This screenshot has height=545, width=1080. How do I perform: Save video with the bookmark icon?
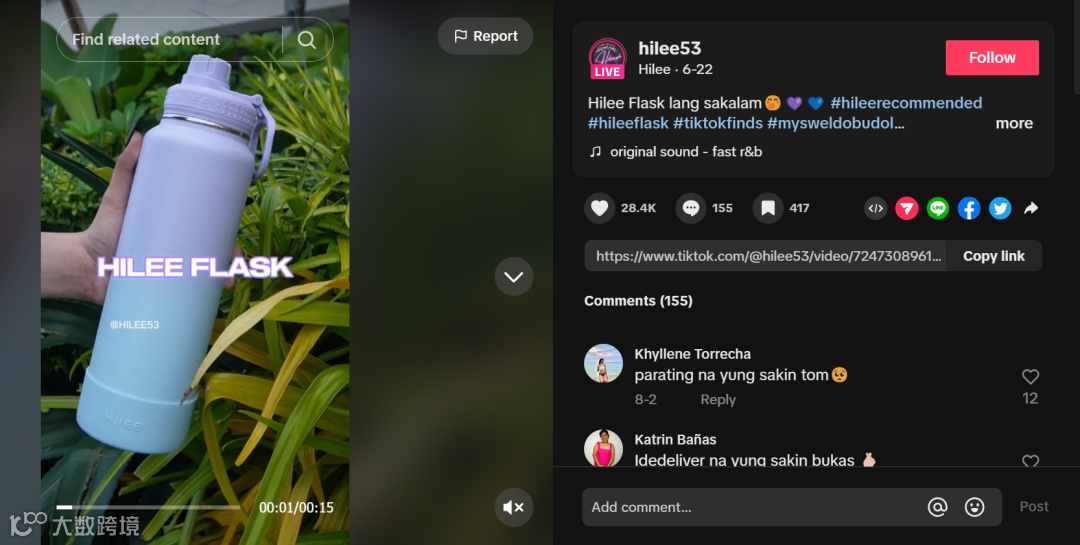(767, 208)
